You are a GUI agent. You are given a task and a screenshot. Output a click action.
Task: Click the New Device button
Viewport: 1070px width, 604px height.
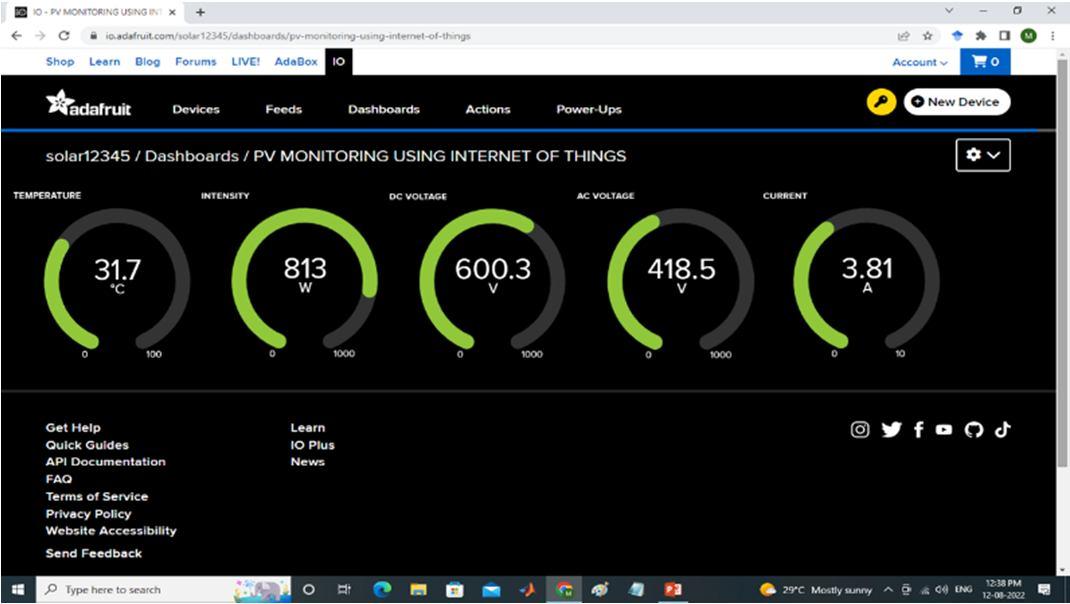(957, 102)
